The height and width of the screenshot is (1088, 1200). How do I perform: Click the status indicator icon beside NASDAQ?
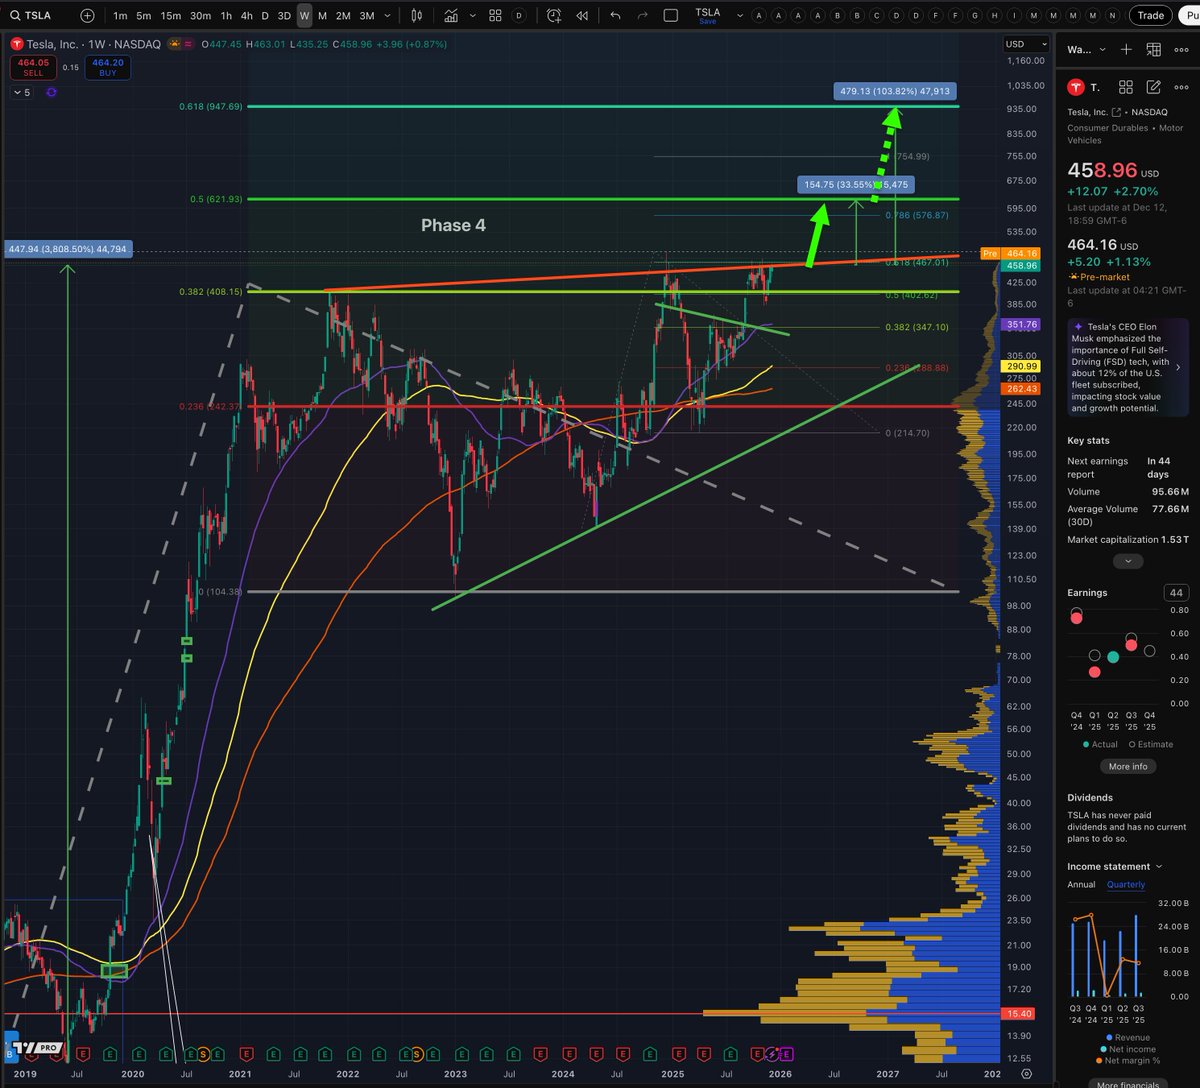pyautogui.click(x=182, y=44)
